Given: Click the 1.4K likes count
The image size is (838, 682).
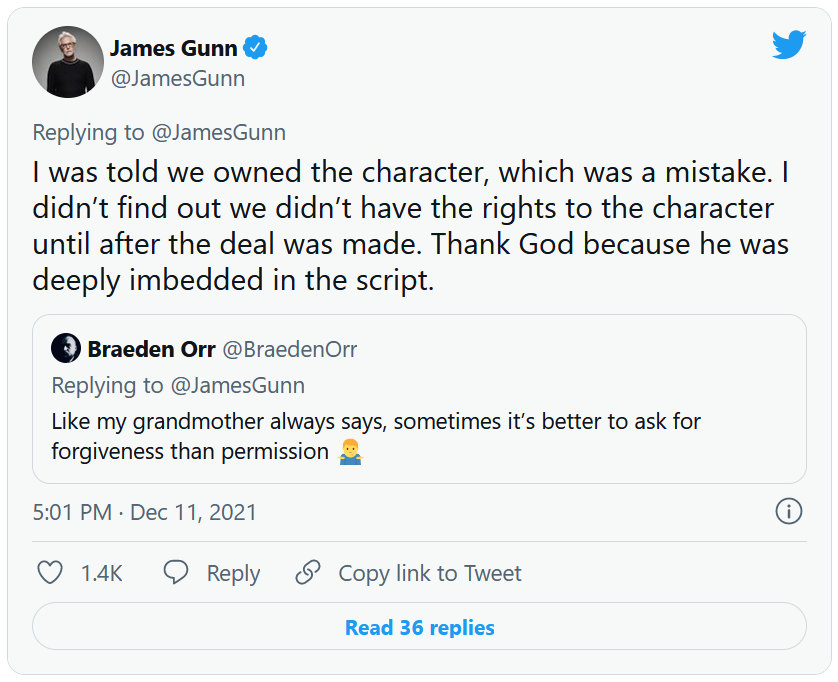Looking at the screenshot, I should pos(101,573).
